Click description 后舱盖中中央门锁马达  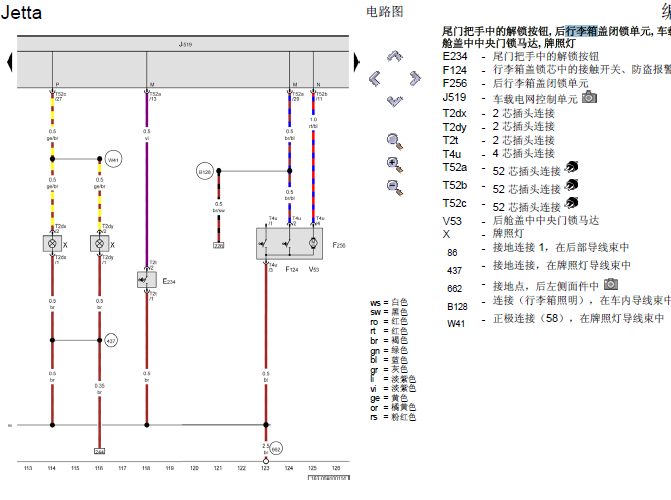(546, 220)
